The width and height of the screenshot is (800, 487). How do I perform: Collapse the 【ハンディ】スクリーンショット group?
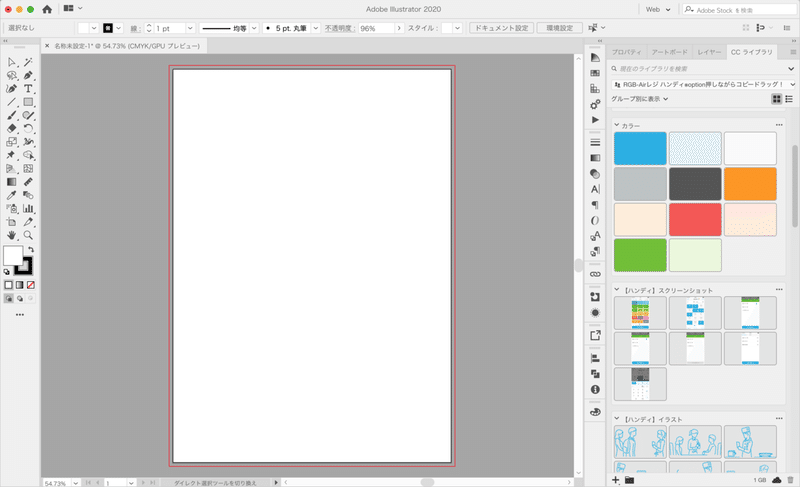coord(617,290)
